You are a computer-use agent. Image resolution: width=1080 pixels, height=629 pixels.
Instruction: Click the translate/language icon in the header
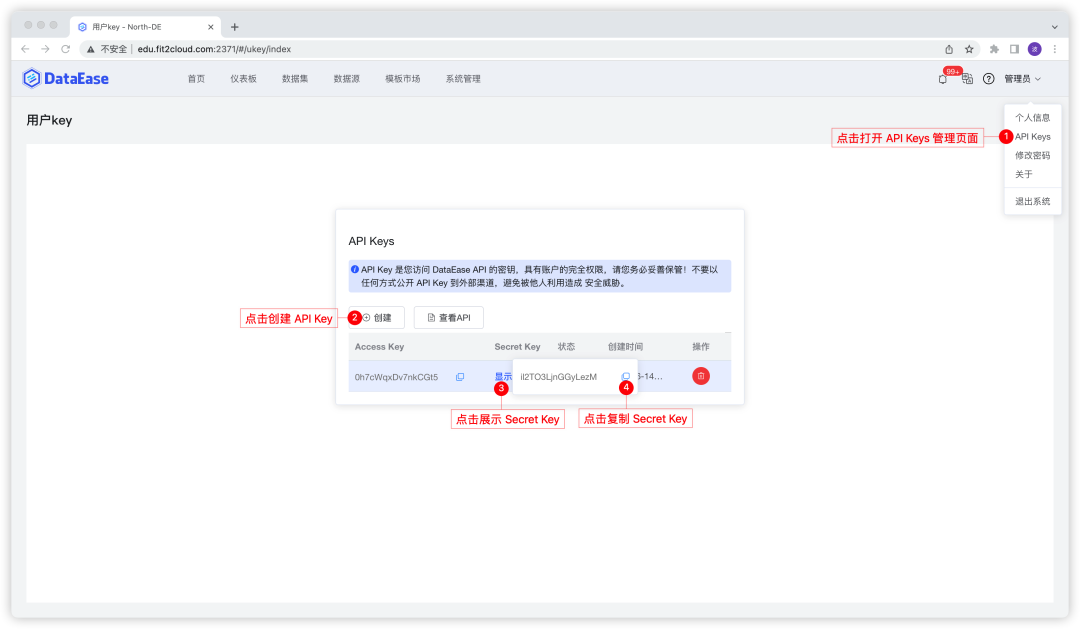pyautogui.click(x=966, y=78)
